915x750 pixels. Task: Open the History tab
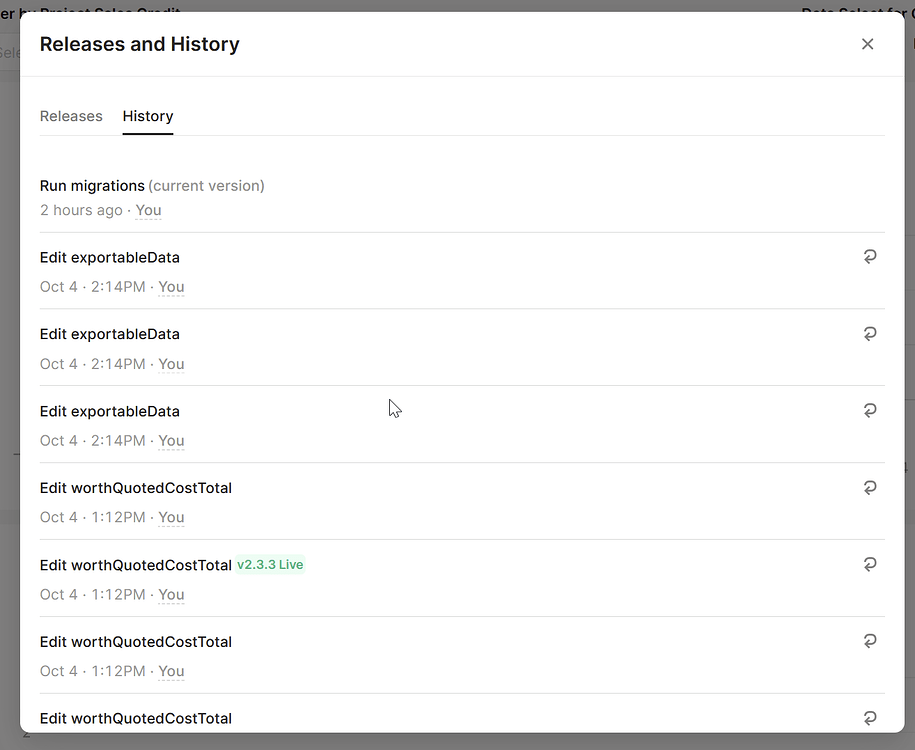pos(148,116)
